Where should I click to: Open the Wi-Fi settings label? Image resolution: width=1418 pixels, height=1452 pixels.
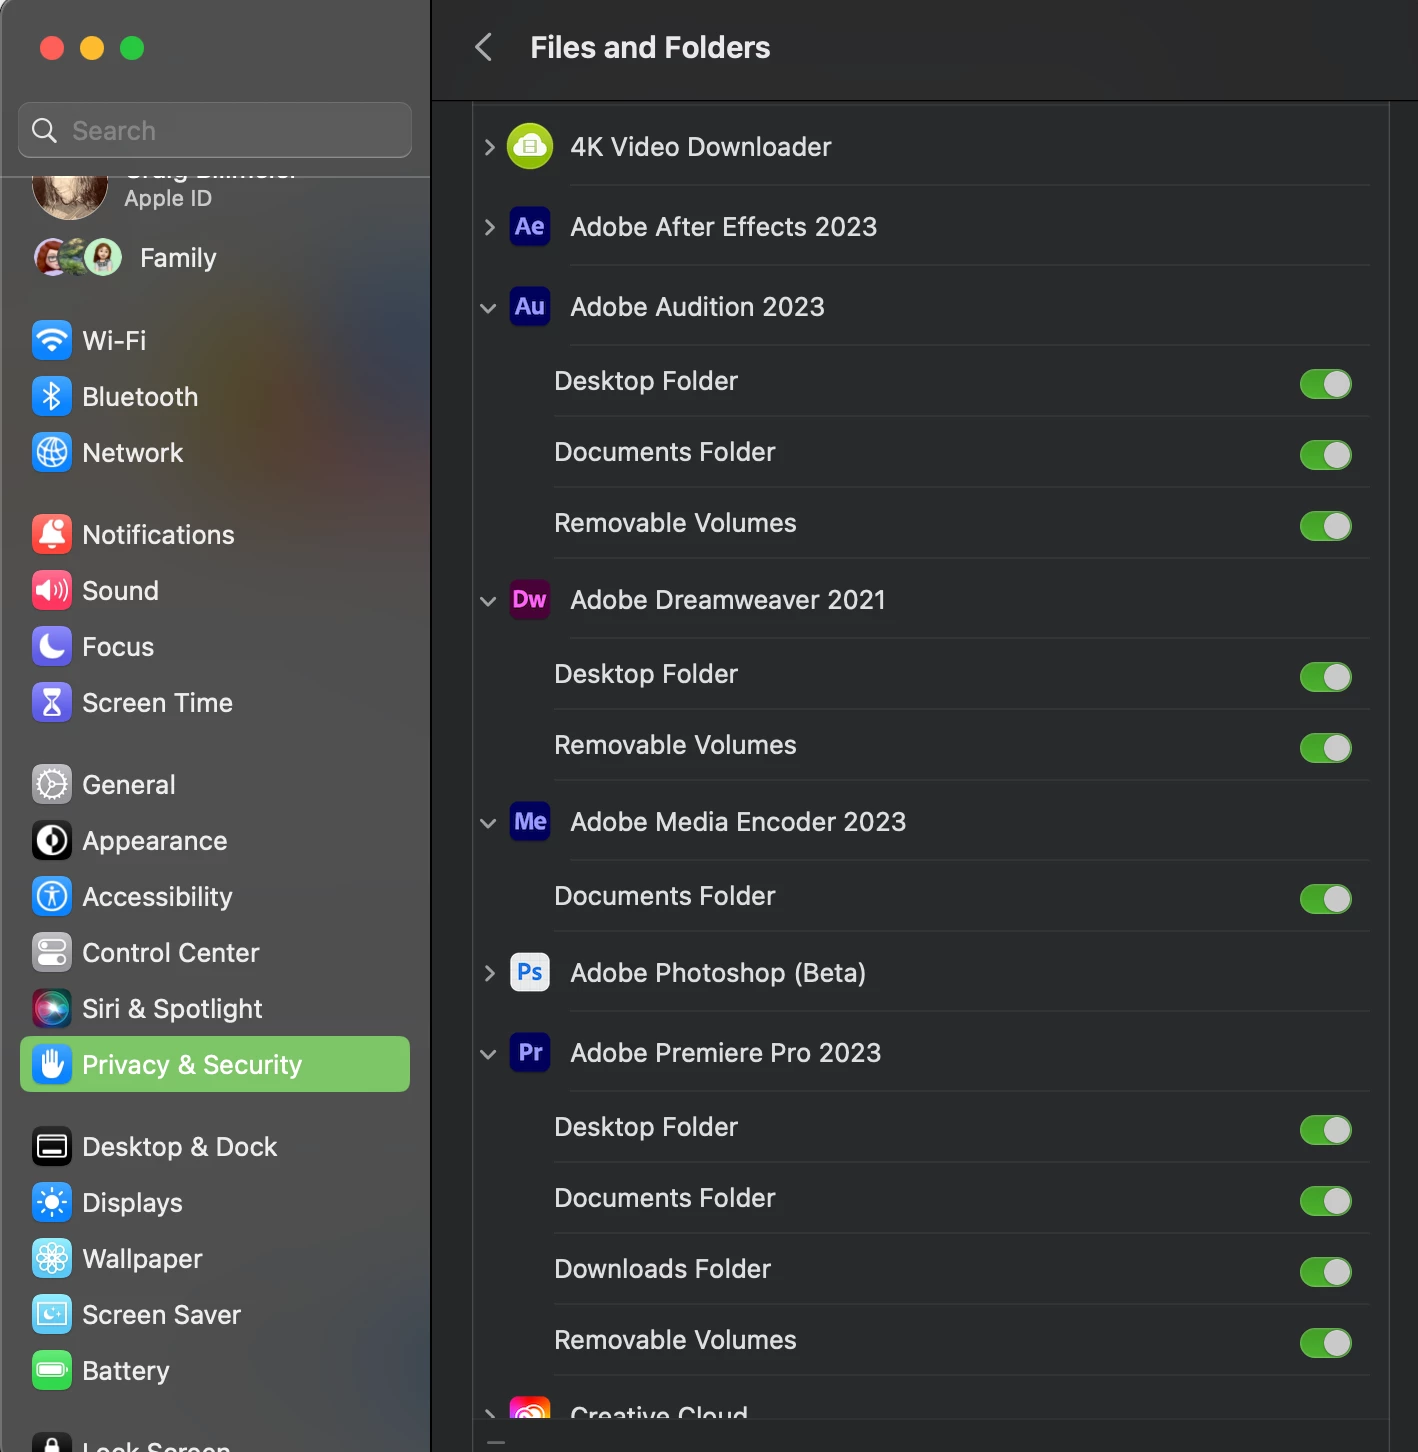pos(114,341)
